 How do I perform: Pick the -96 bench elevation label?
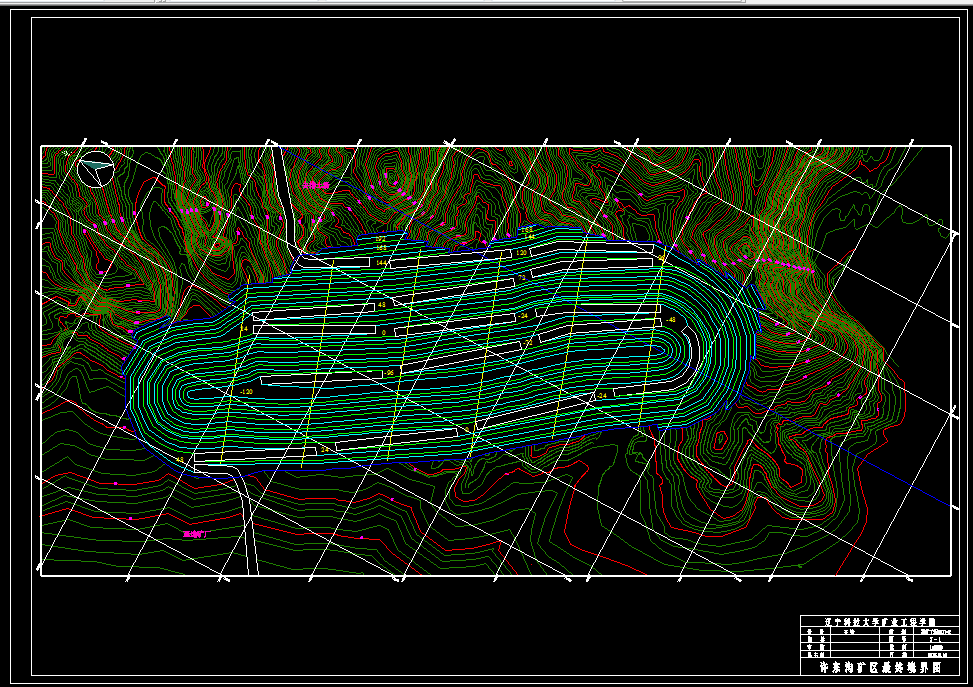pos(389,373)
